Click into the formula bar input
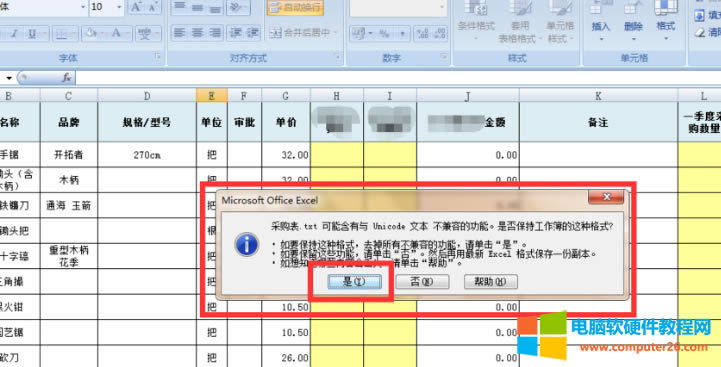The image size is (721, 367). tap(398, 78)
